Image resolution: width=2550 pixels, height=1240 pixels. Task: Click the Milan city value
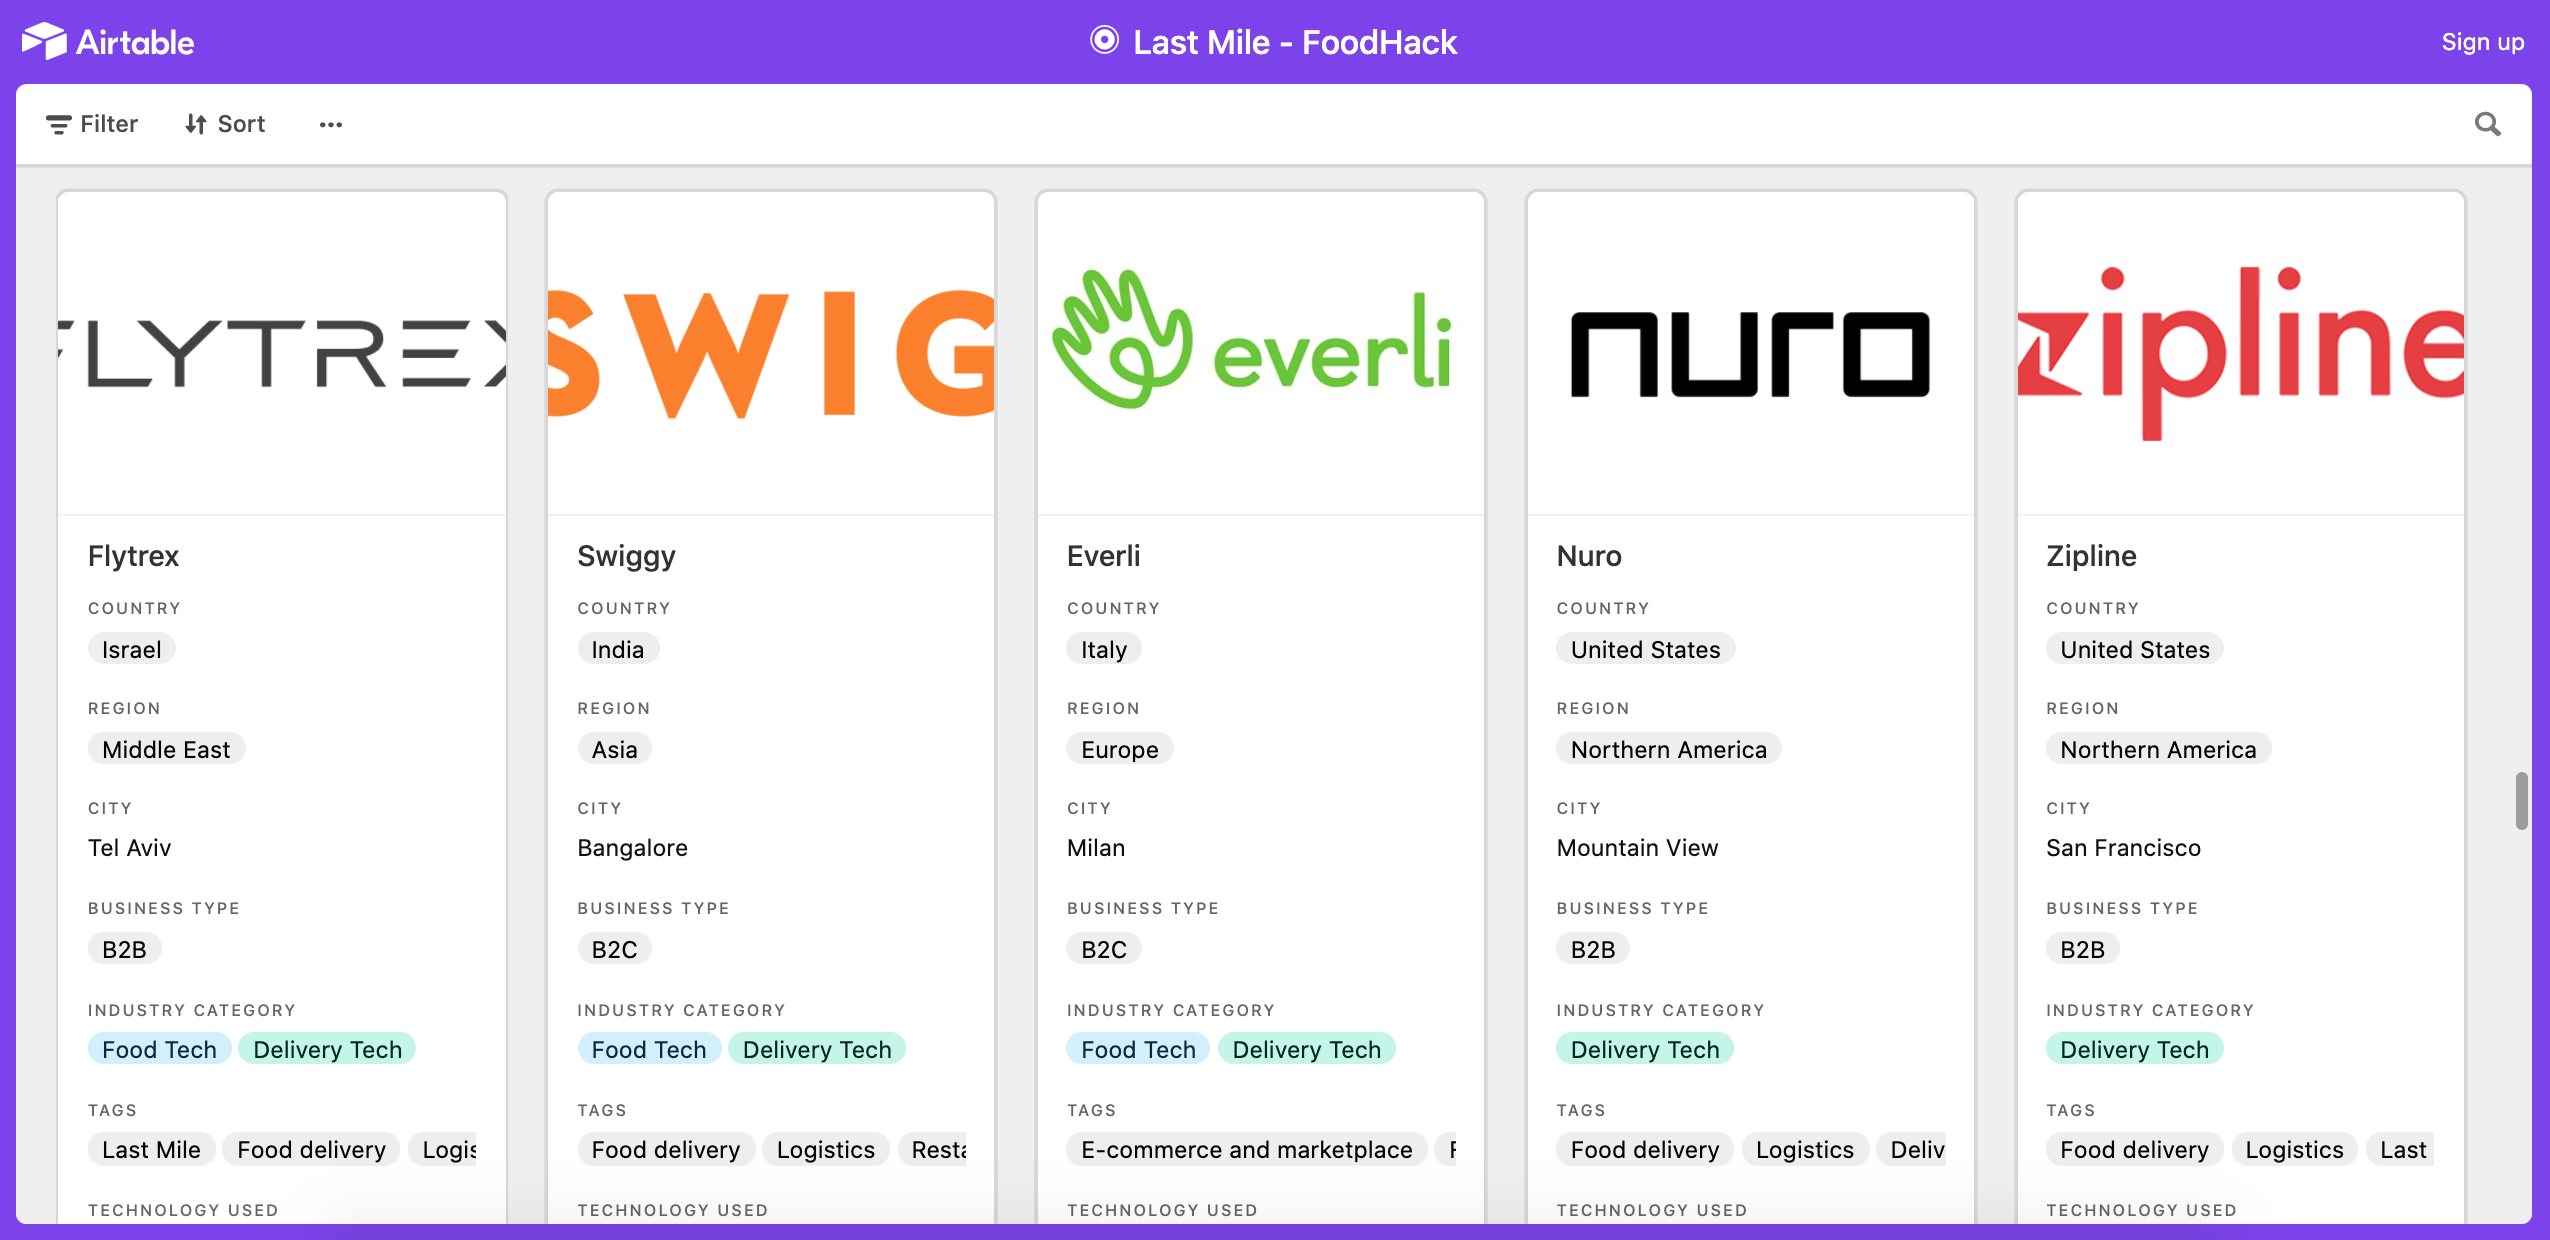point(1095,848)
